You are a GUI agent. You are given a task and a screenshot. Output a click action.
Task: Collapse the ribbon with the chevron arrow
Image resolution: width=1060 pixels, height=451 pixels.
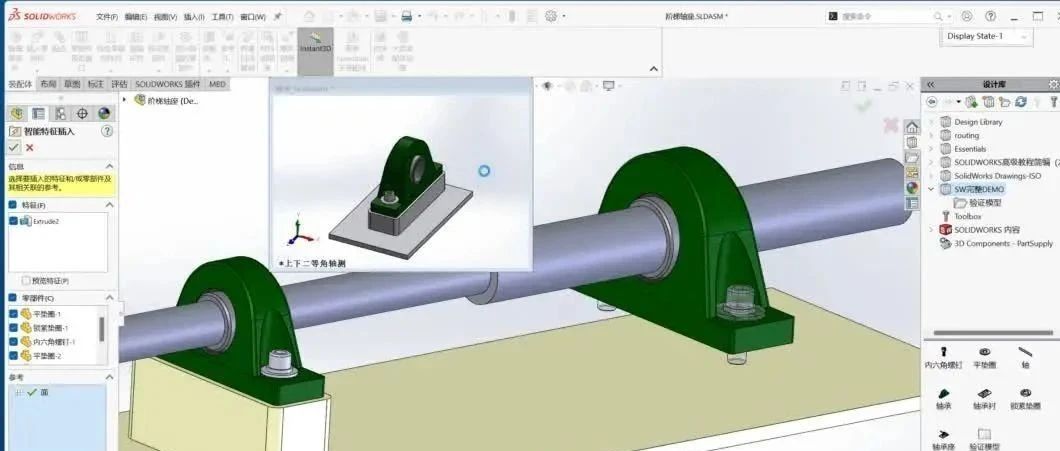tap(653, 69)
